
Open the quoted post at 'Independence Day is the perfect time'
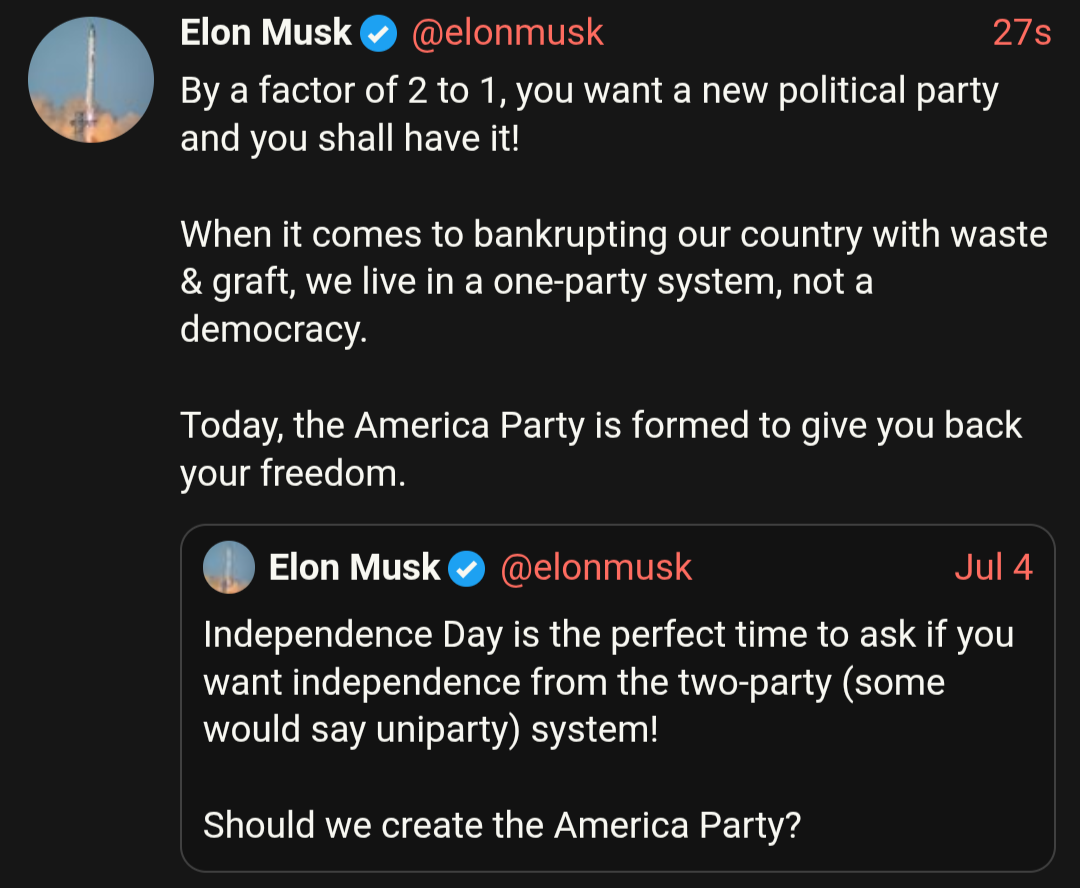[608, 634]
